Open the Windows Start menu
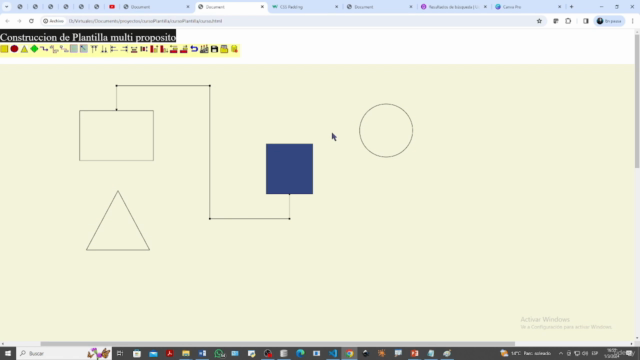 point(8,353)
